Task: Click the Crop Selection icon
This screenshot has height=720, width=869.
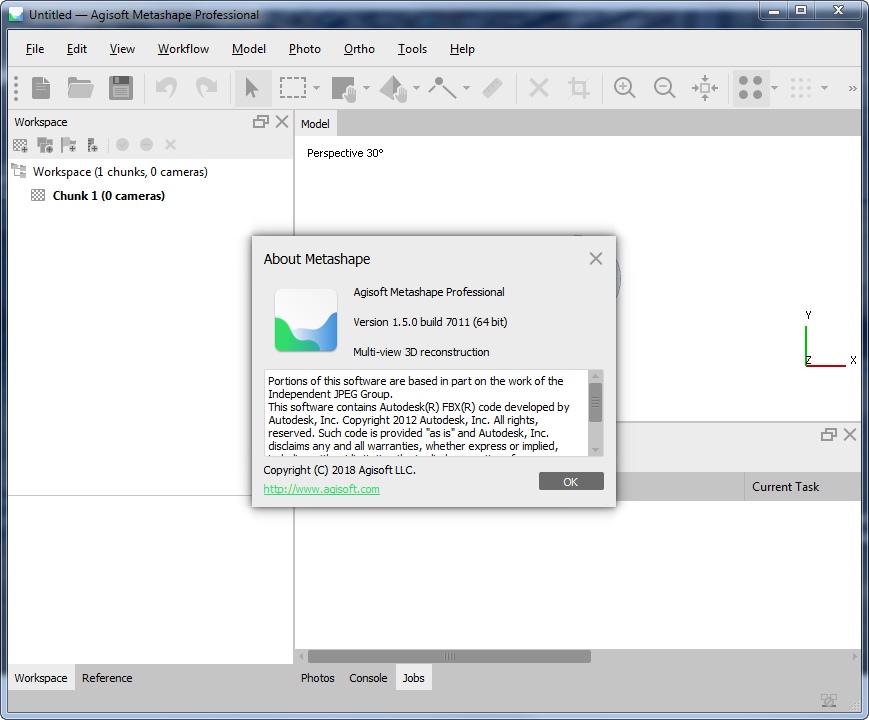Action: pos(579,88)
